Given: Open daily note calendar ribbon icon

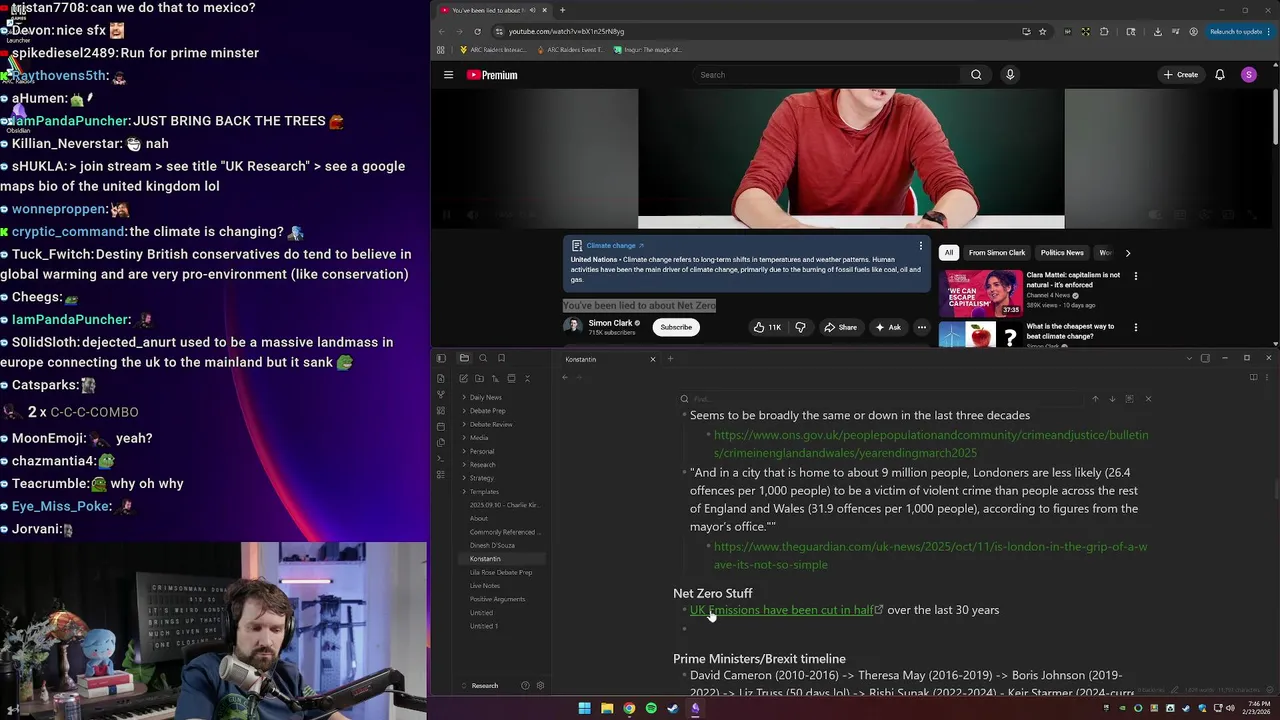Looking at the screenshot, I should click(441, 426).
